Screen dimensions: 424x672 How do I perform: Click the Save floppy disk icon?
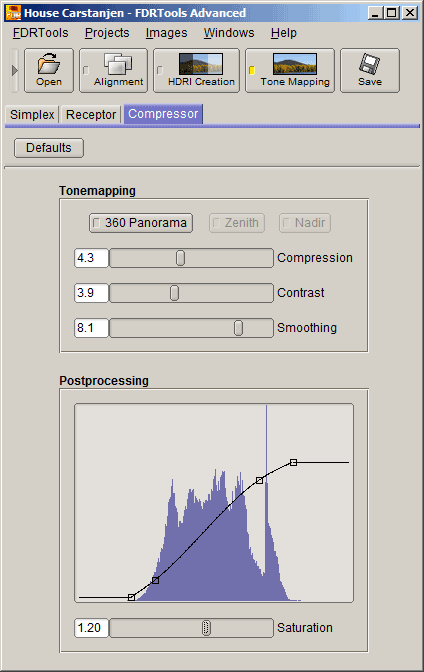point(369,64)
